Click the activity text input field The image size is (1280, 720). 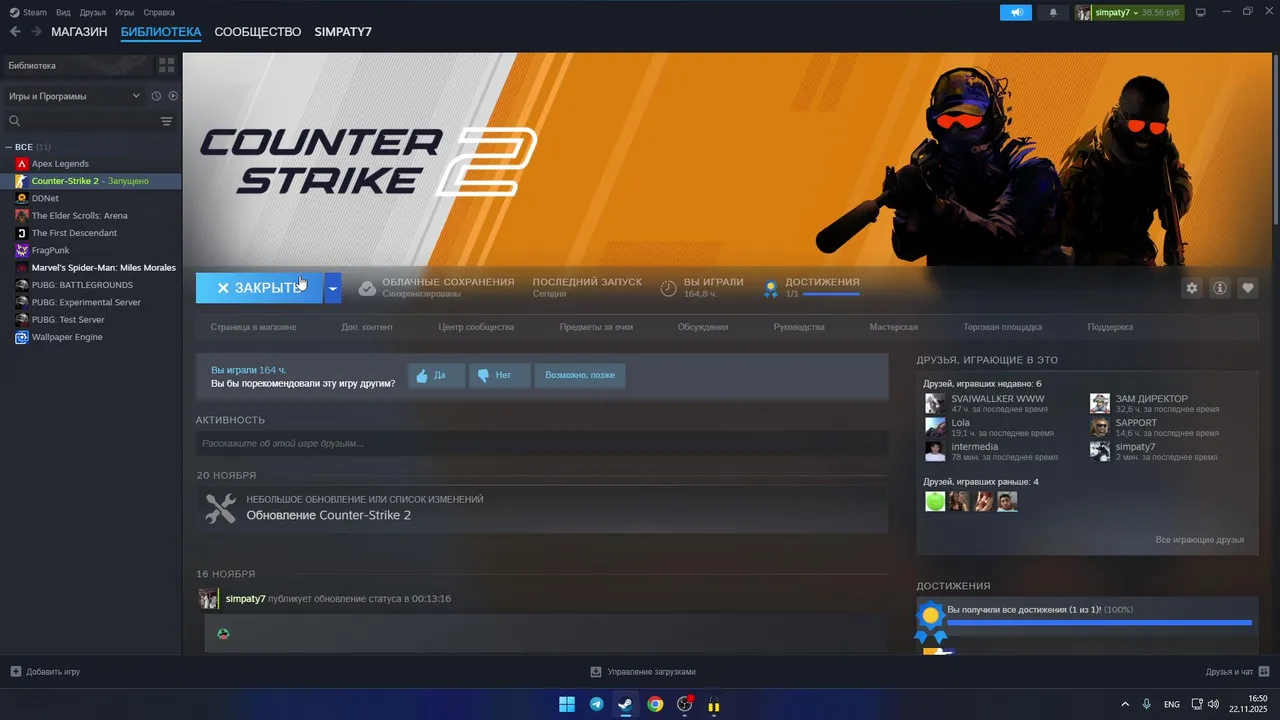[x=542, y=443]
